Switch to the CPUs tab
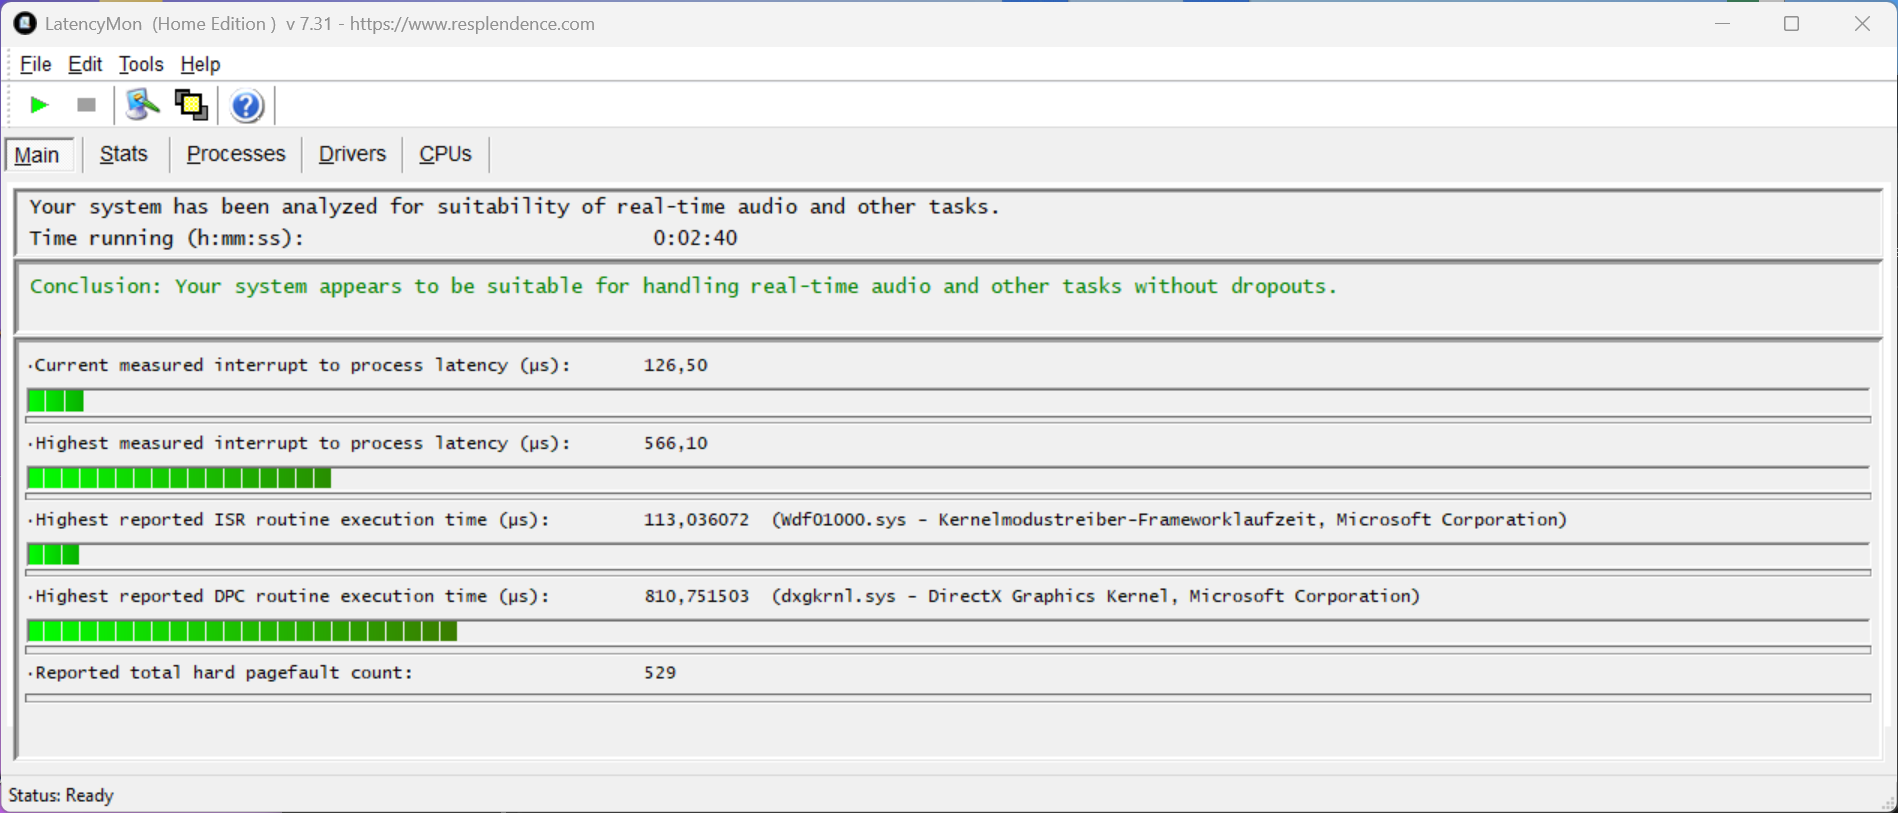Image resolution: width=1898 pixels, height=813 pixels. (x=445, y=154)
